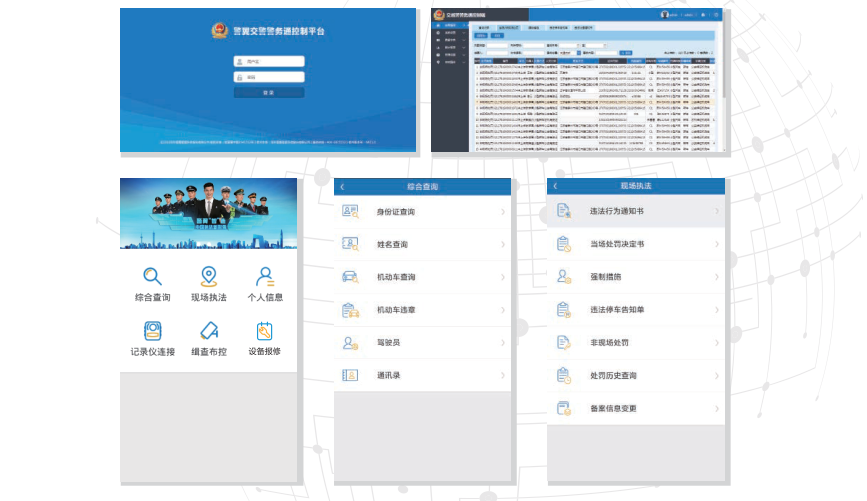
Task: Expand the 当场处罚决定书 row chevron
Action: (x=717, y=244)
